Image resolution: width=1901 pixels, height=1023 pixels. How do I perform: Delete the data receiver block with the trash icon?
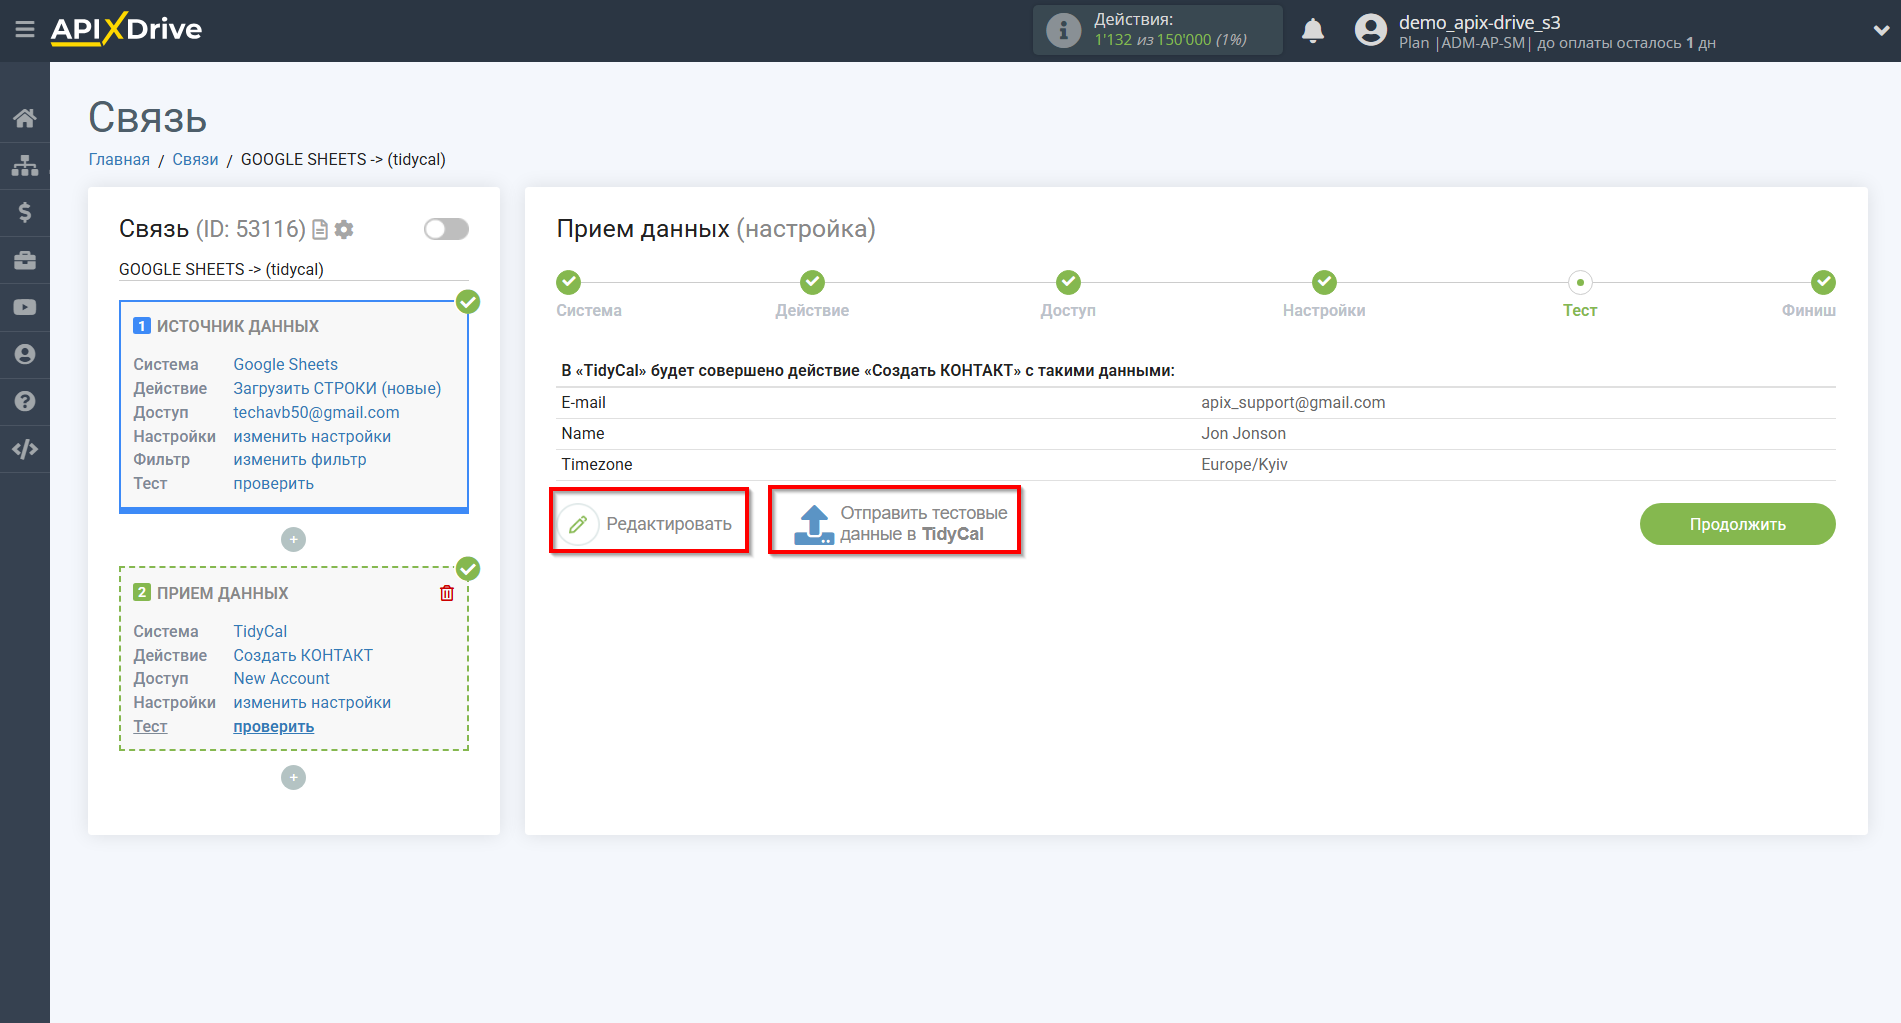point(447,593)
